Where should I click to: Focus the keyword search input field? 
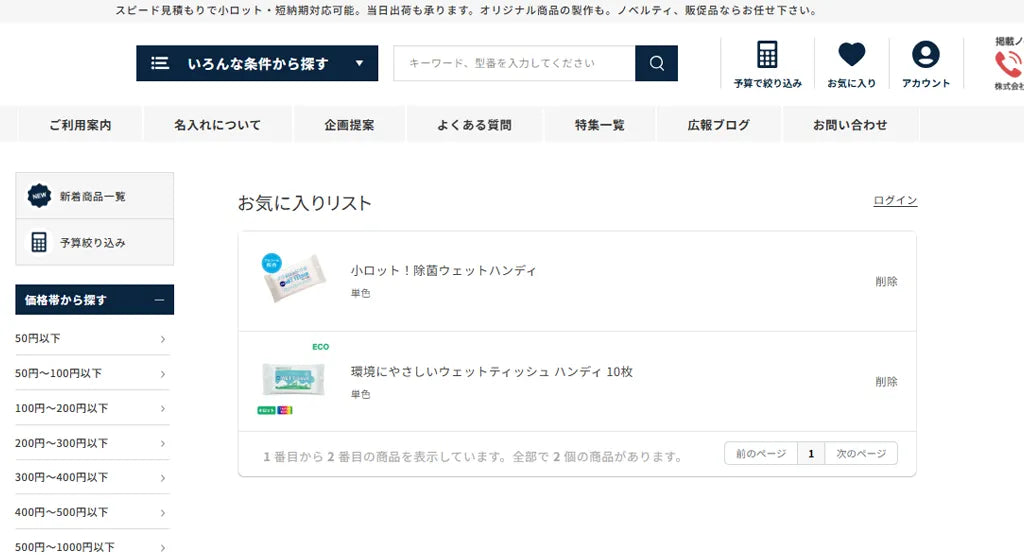514,63
